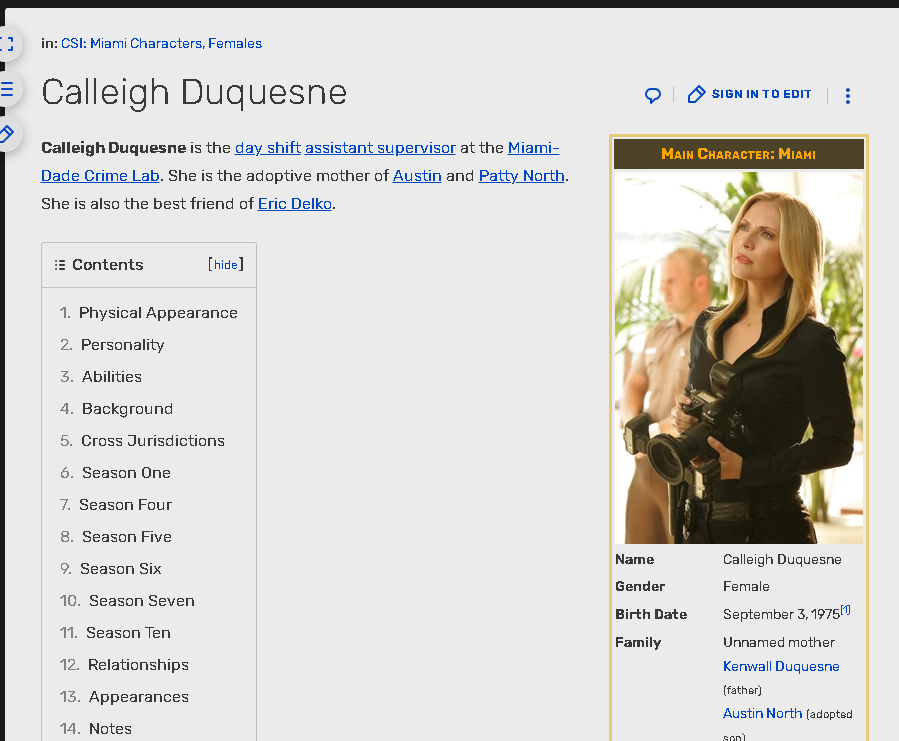Click the September 3, 1975 birth date
Viewport: 899px width, 741px height.
click(781, 614)
